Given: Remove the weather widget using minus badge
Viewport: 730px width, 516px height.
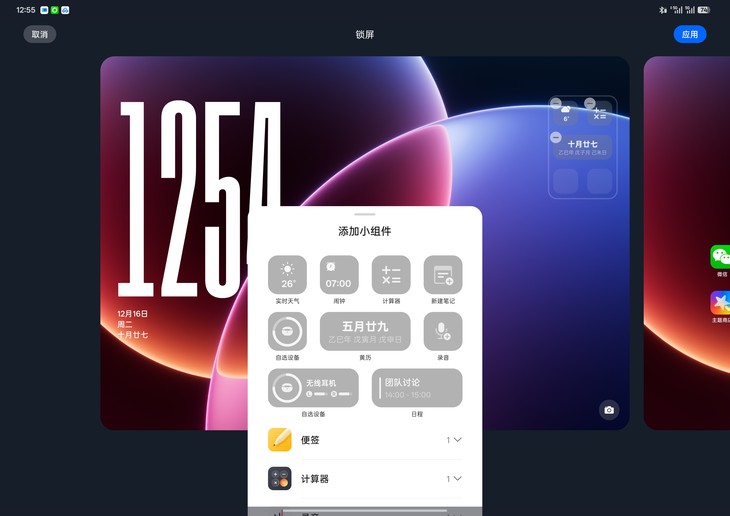Looking at the screenshot, I should pos(556,104).
